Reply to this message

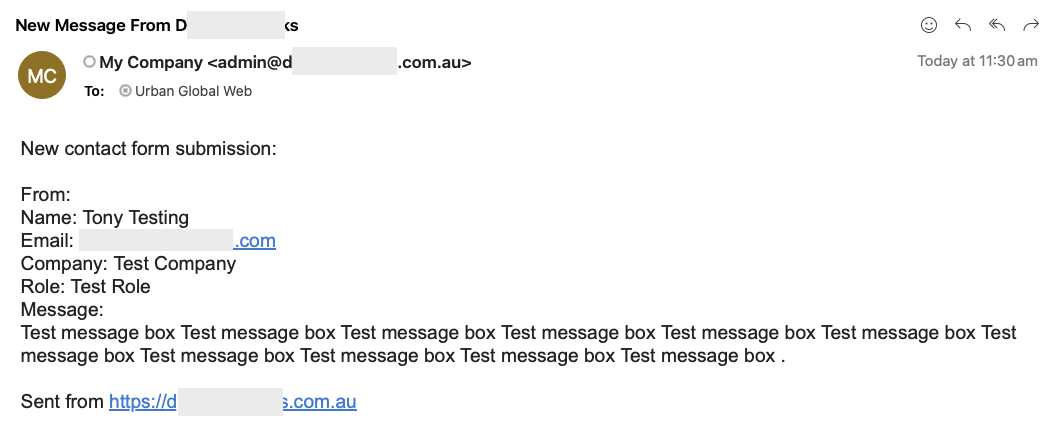[x=963, y=25]
